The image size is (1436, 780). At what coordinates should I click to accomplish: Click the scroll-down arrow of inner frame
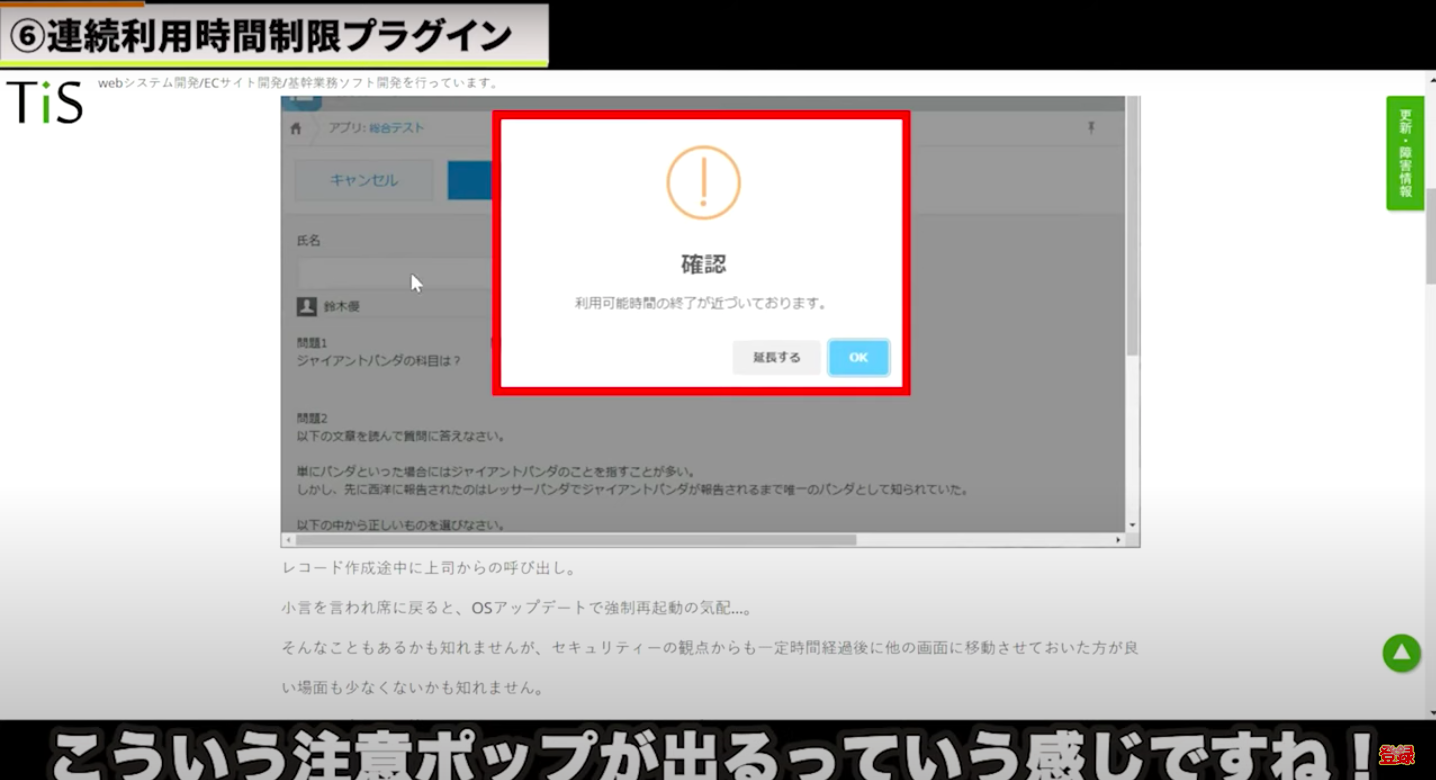pos(1132,525)
